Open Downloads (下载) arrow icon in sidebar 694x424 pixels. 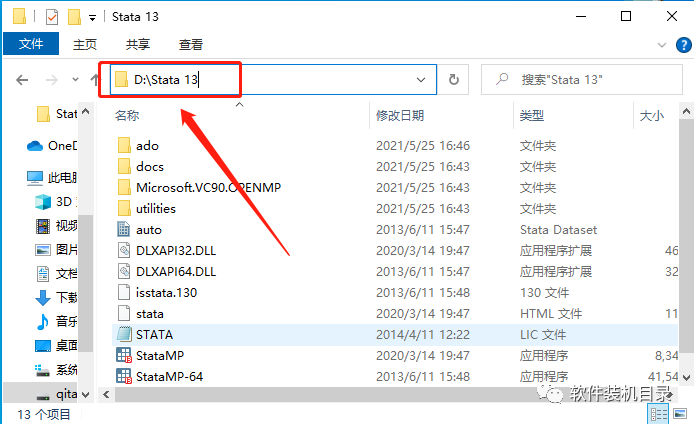tap(43, 297)
